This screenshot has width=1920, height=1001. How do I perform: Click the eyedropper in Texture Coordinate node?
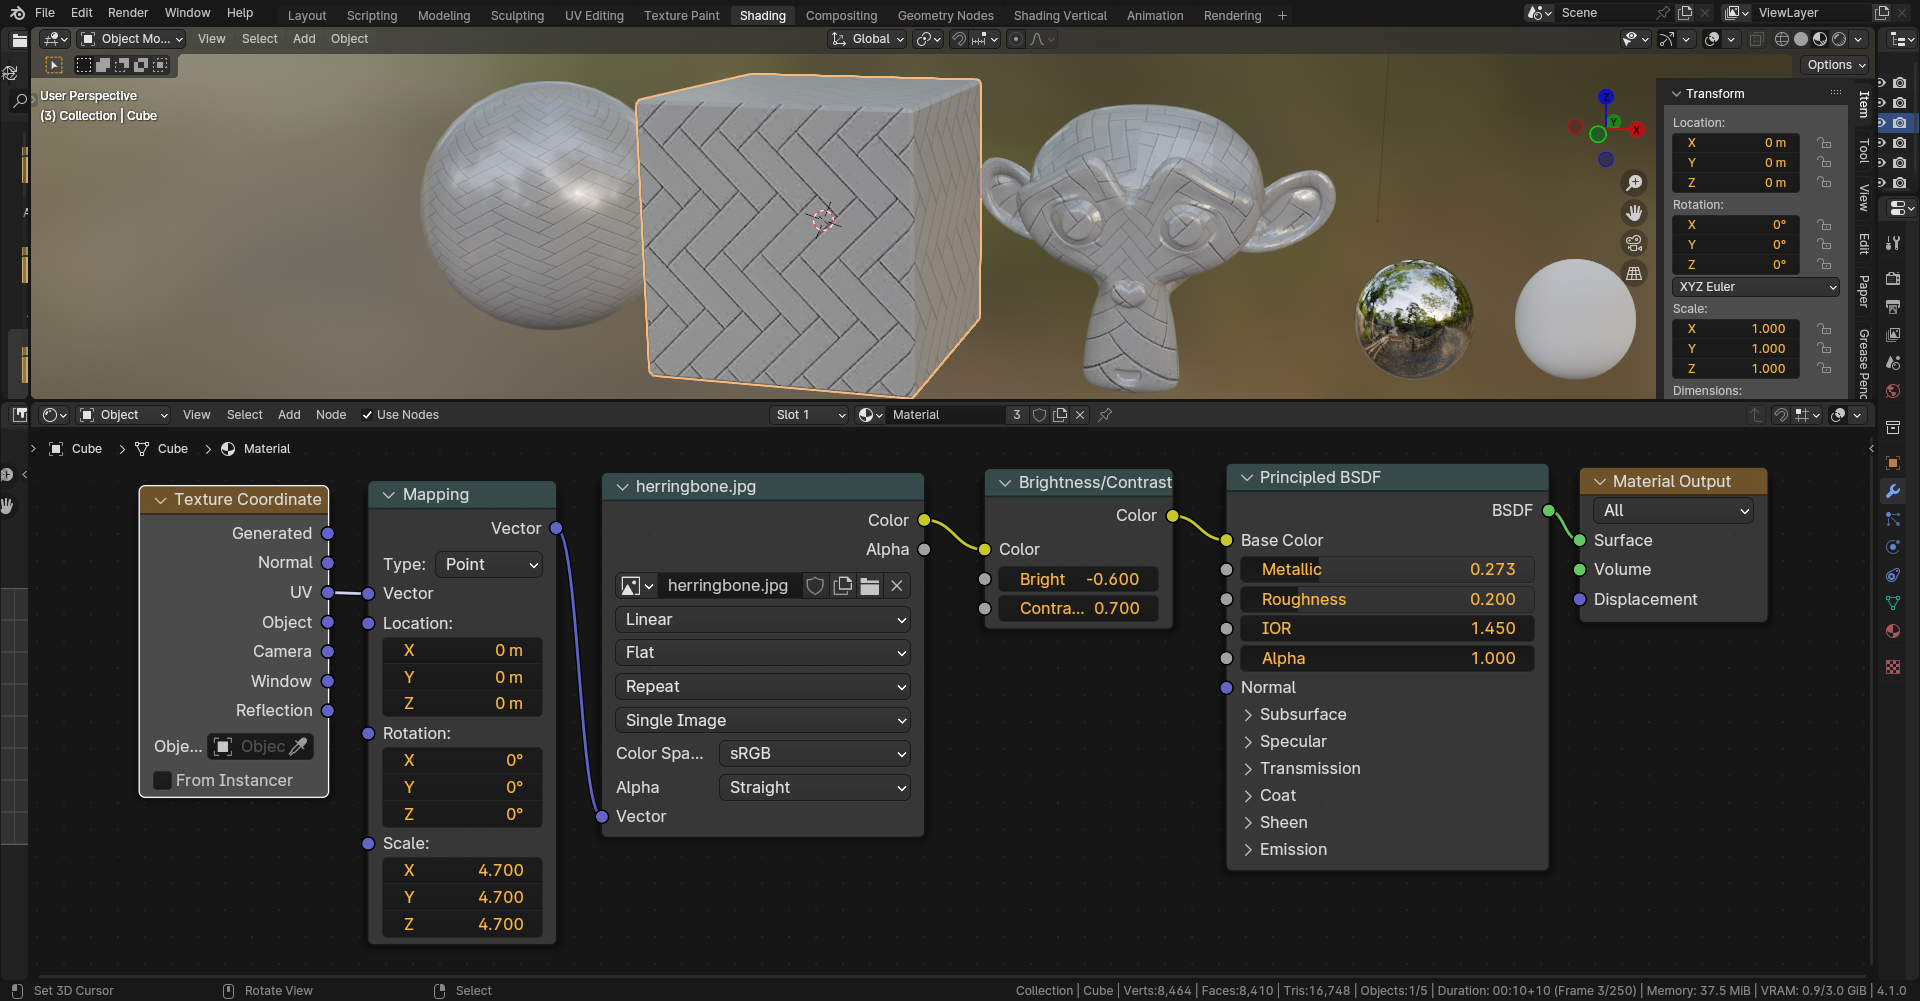pos(298,747)
